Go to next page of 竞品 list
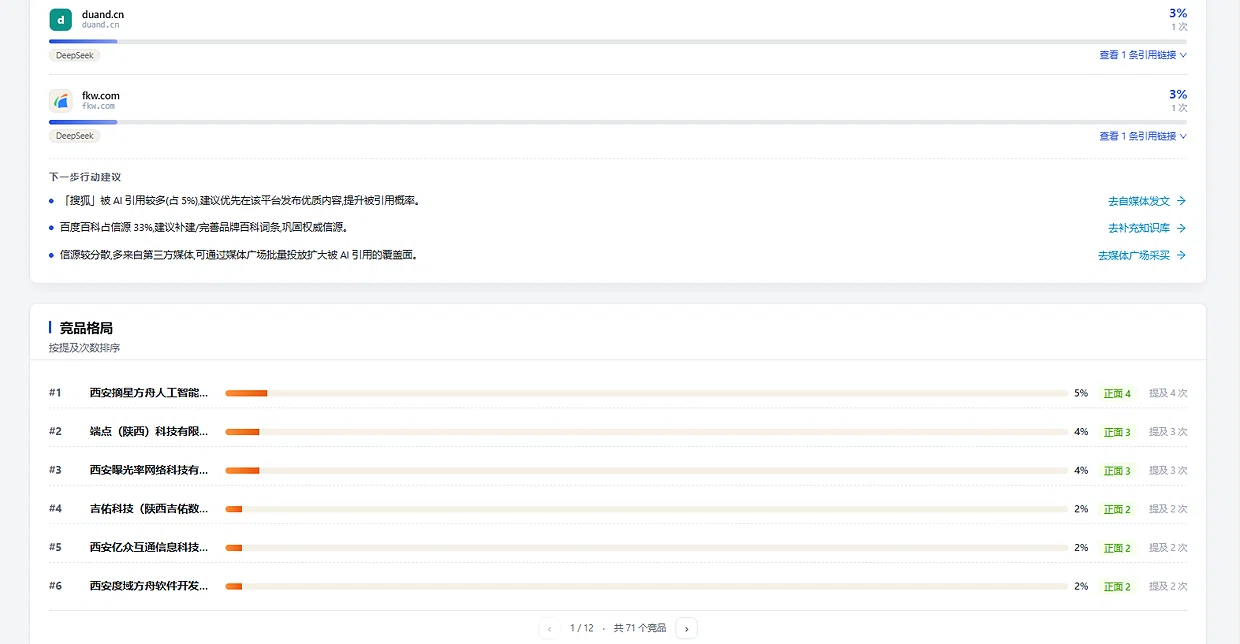 686,628
